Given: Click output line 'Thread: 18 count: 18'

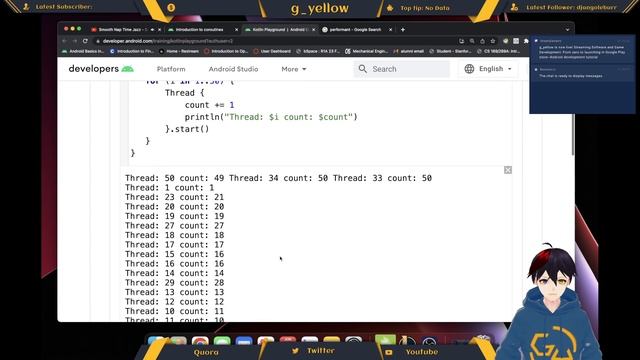Looking at the screenshot, I should [174, 235].
